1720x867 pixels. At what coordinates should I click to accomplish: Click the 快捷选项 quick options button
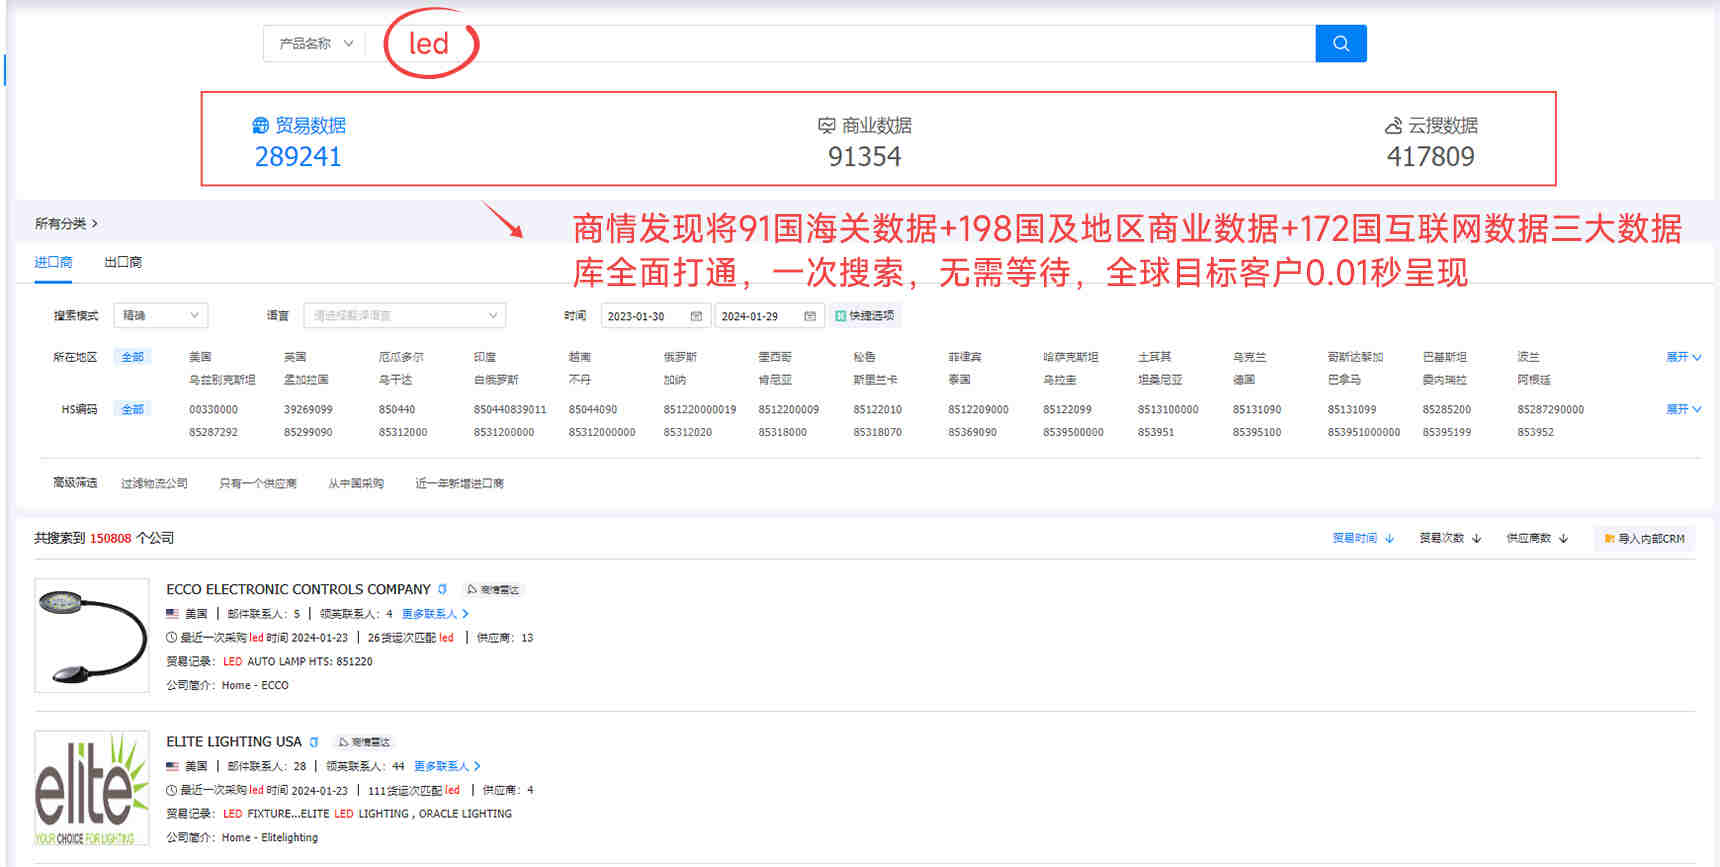tap(865, 316)
